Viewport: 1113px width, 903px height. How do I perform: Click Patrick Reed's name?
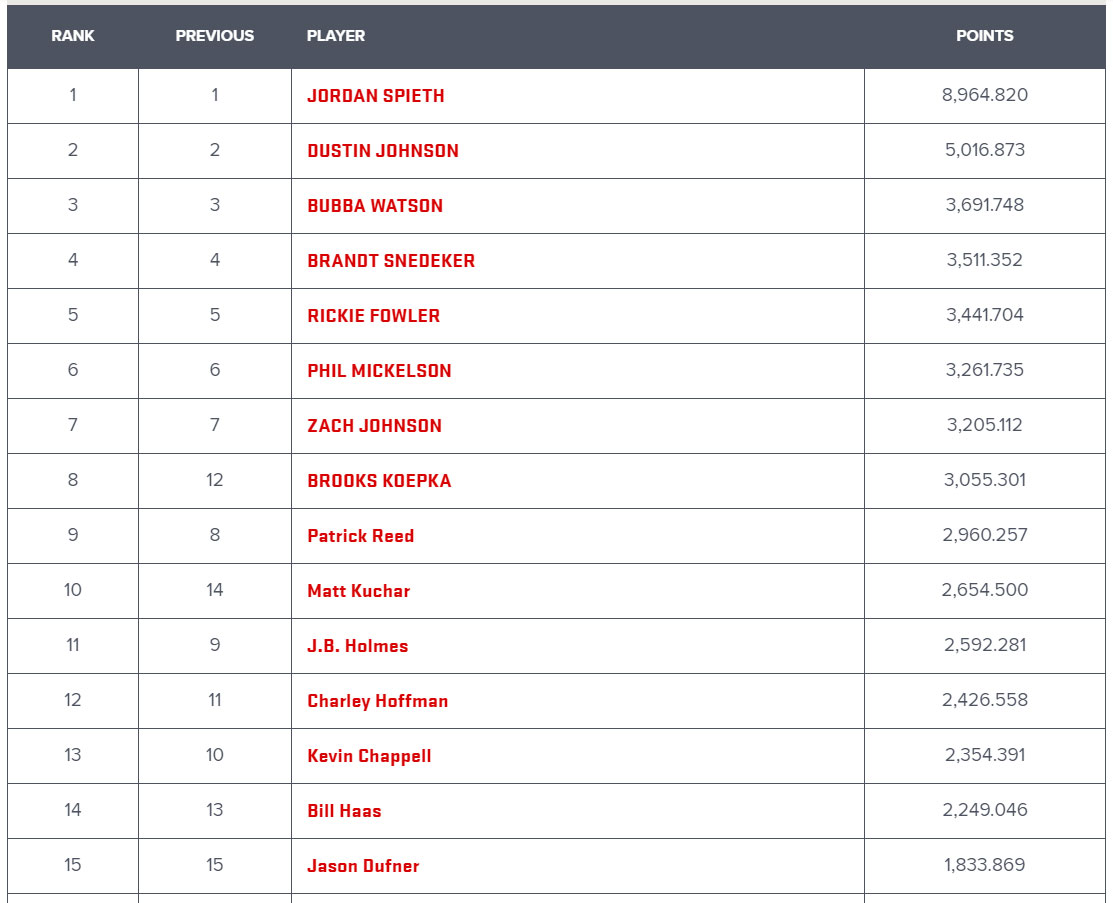point(361,536)
